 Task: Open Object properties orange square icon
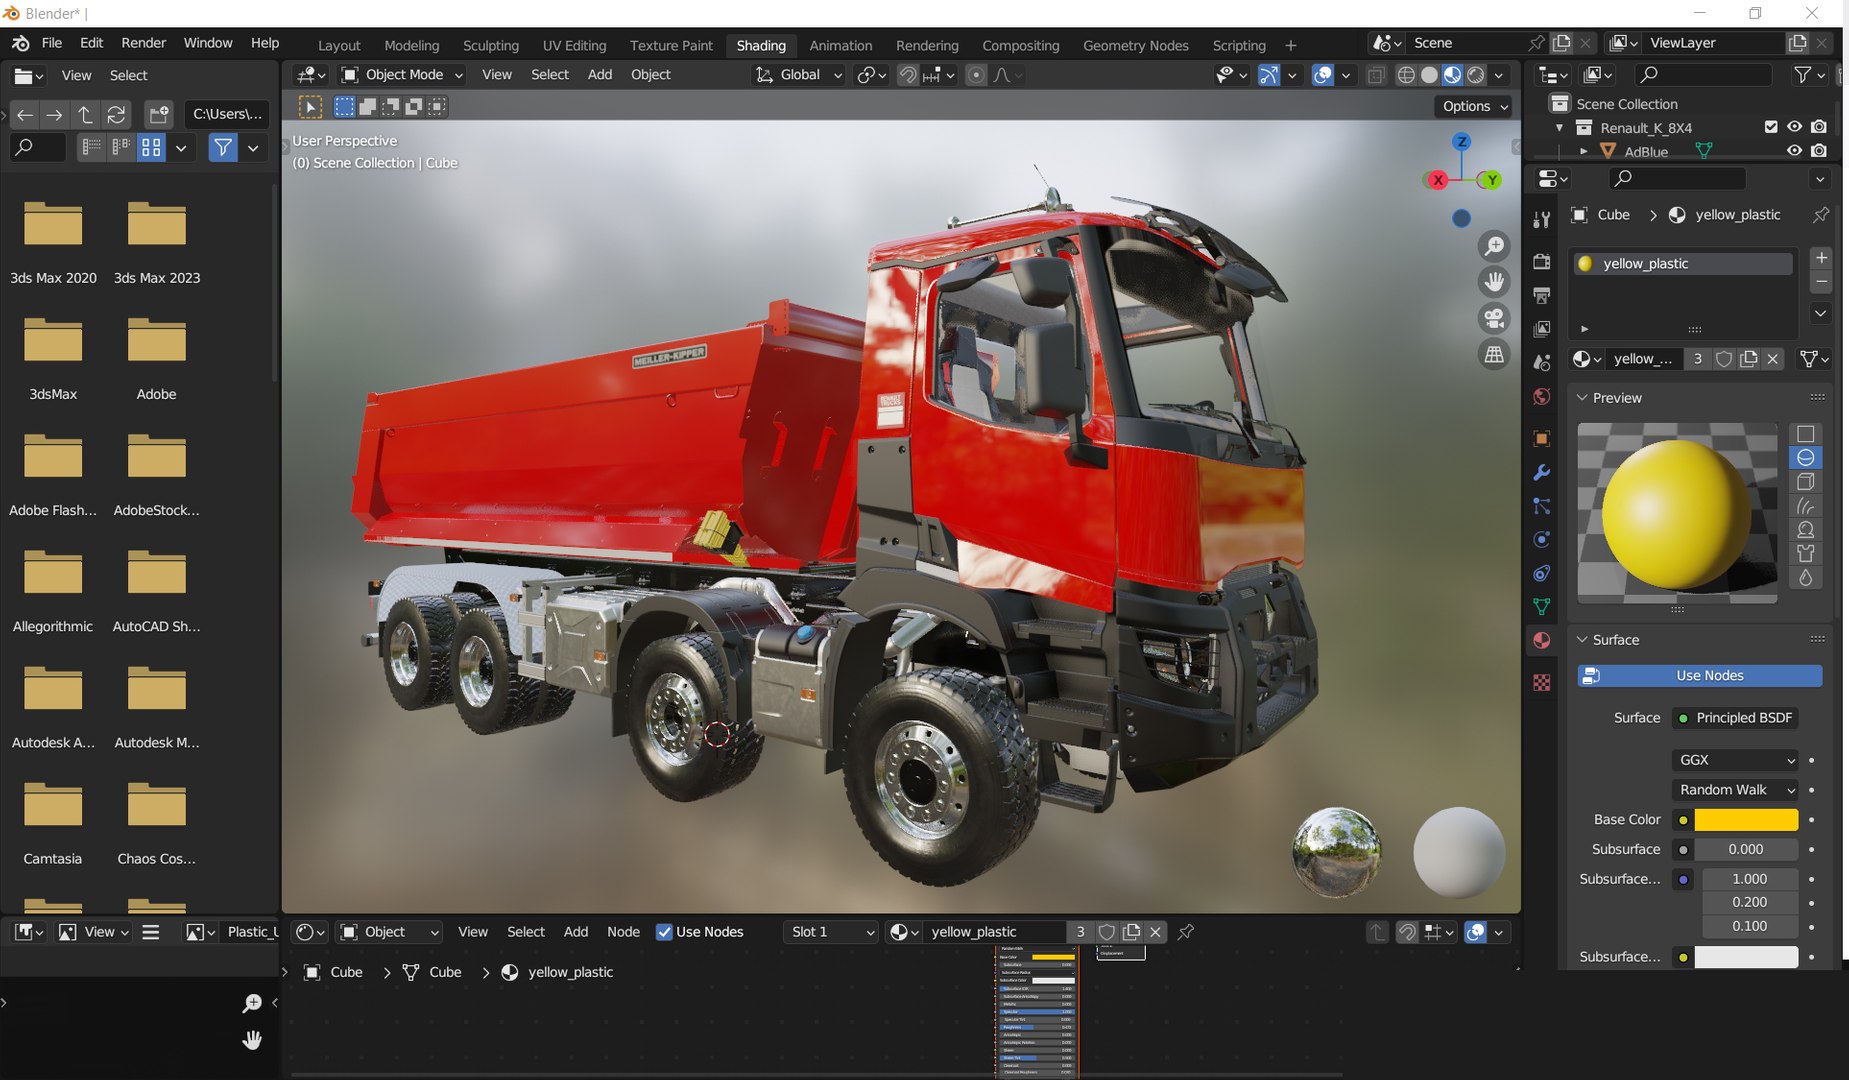click(x=1542, y=438)
